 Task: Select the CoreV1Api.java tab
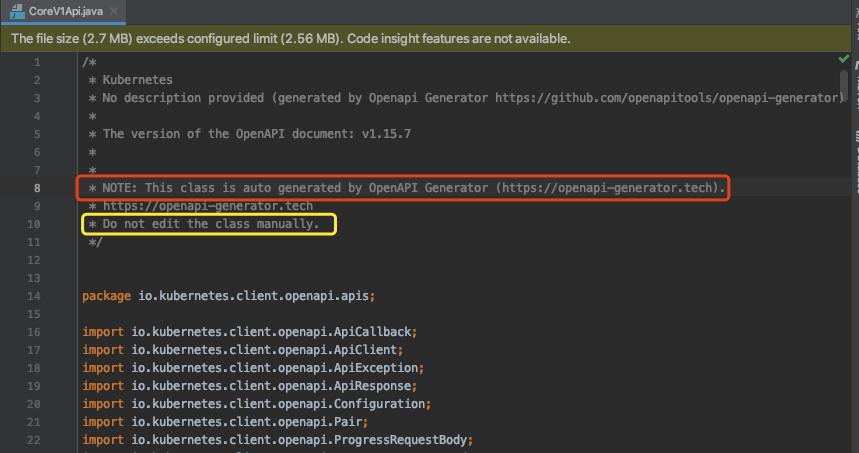pyautogui.click(x=66, y=11)
